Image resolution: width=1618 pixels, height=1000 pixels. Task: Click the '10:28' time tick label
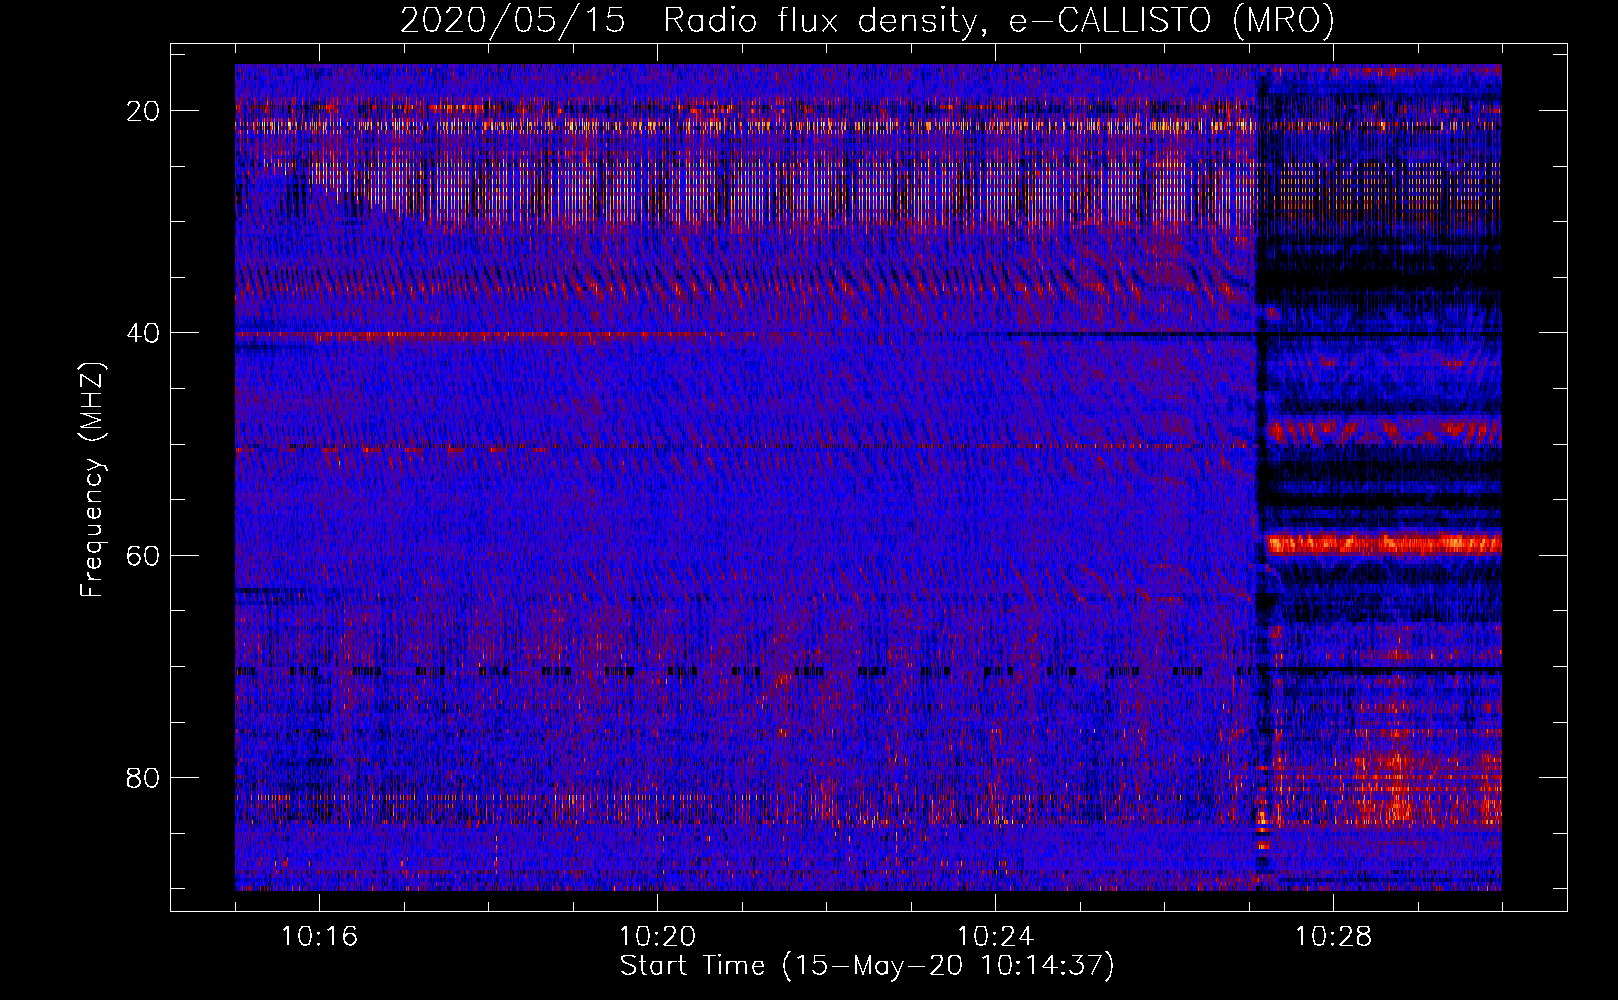coord(1333,937)
